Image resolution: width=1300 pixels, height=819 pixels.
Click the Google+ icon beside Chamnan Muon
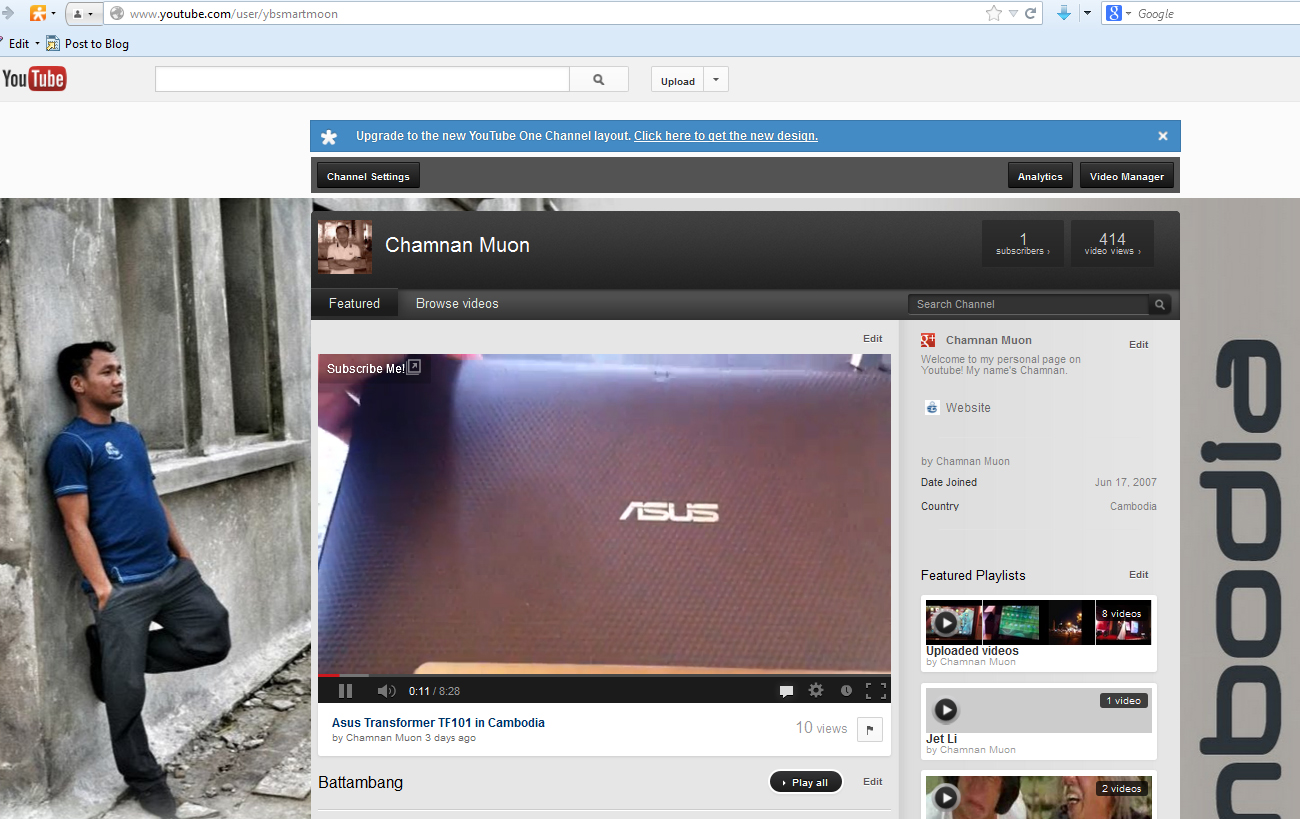click(928, 340)
